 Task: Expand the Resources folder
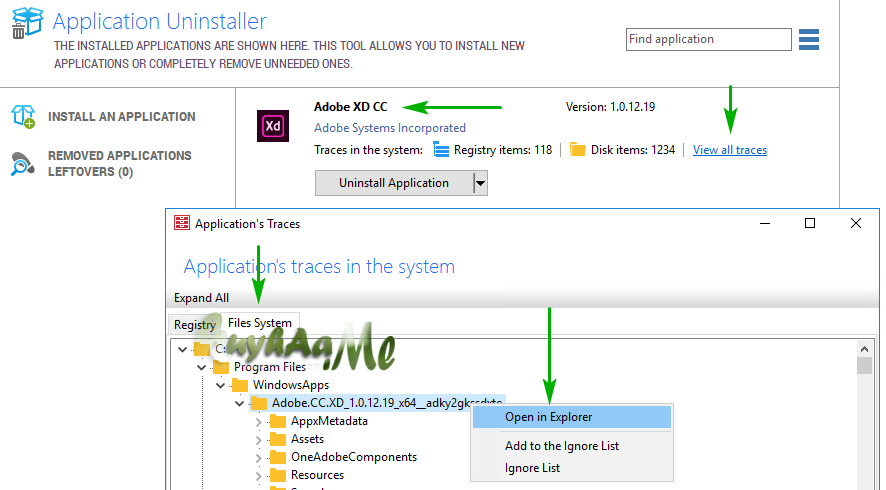coord(259,475)
